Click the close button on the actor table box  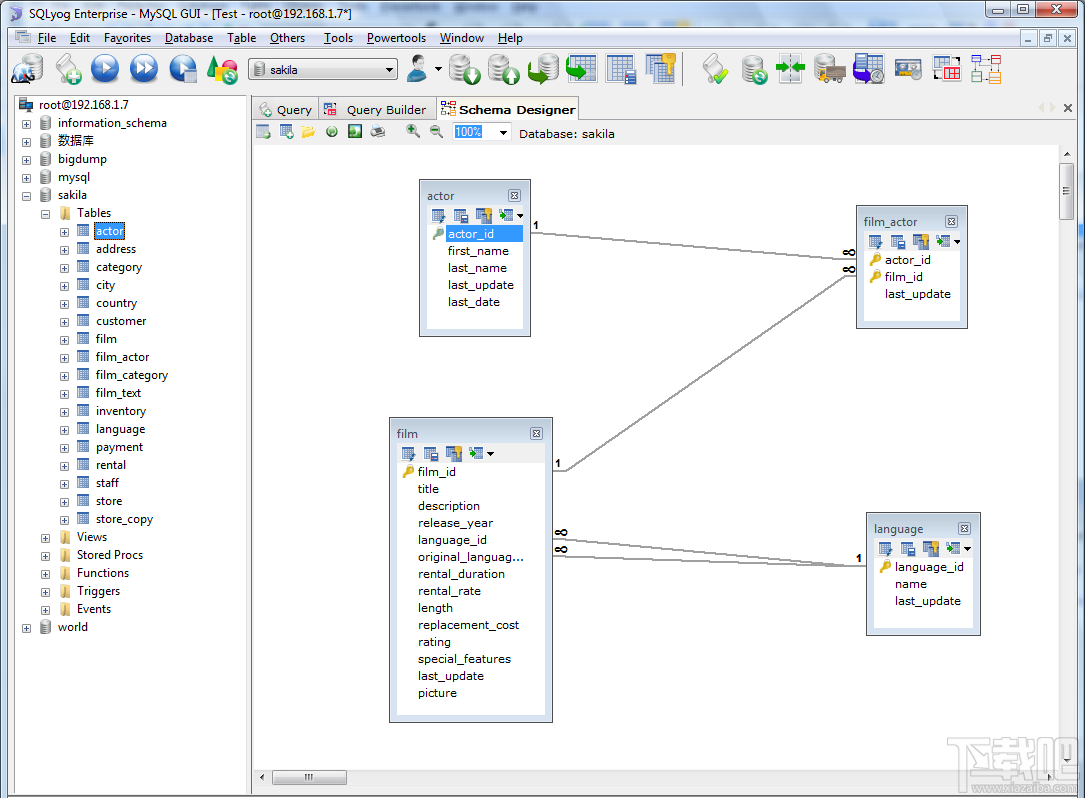point(514,195)
